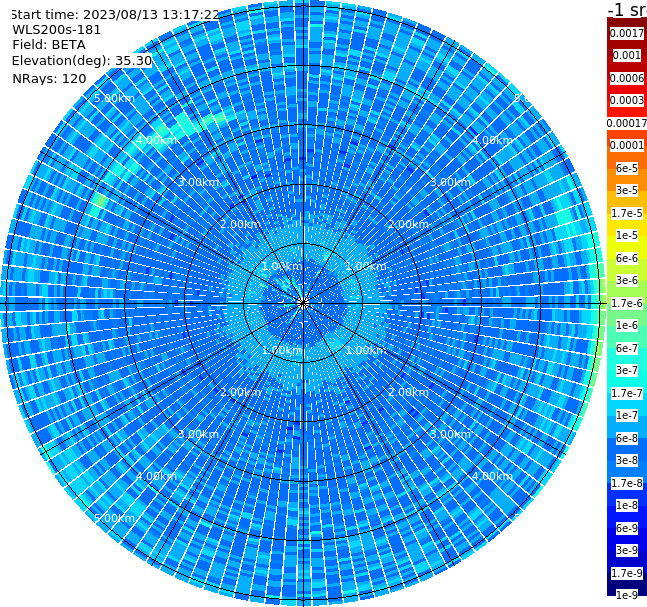This screenshot has width=647, height=607.
Task: Select the northeast 4.00km range label
Action: pyautogui.click(x=492, y=140)
